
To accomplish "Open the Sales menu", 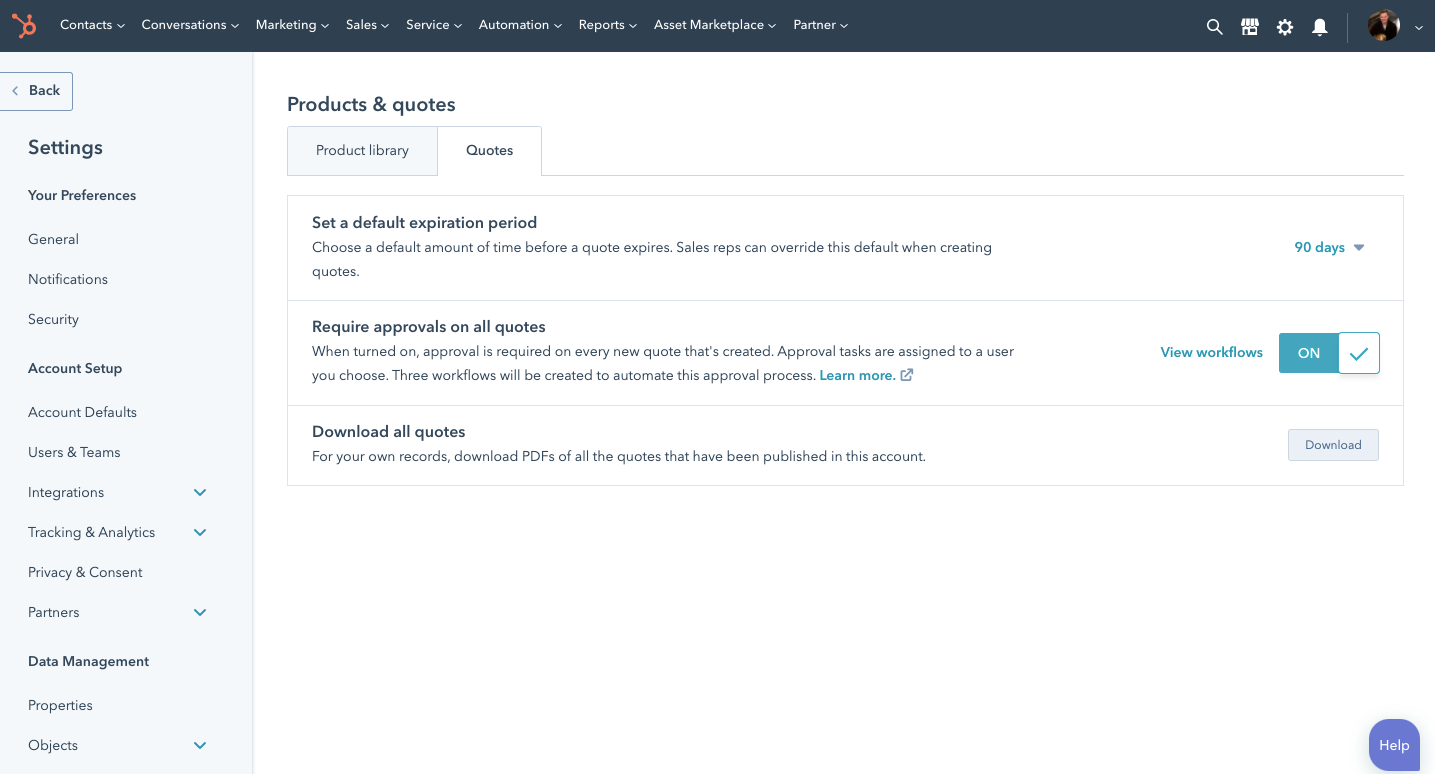I will coord(368,25).
